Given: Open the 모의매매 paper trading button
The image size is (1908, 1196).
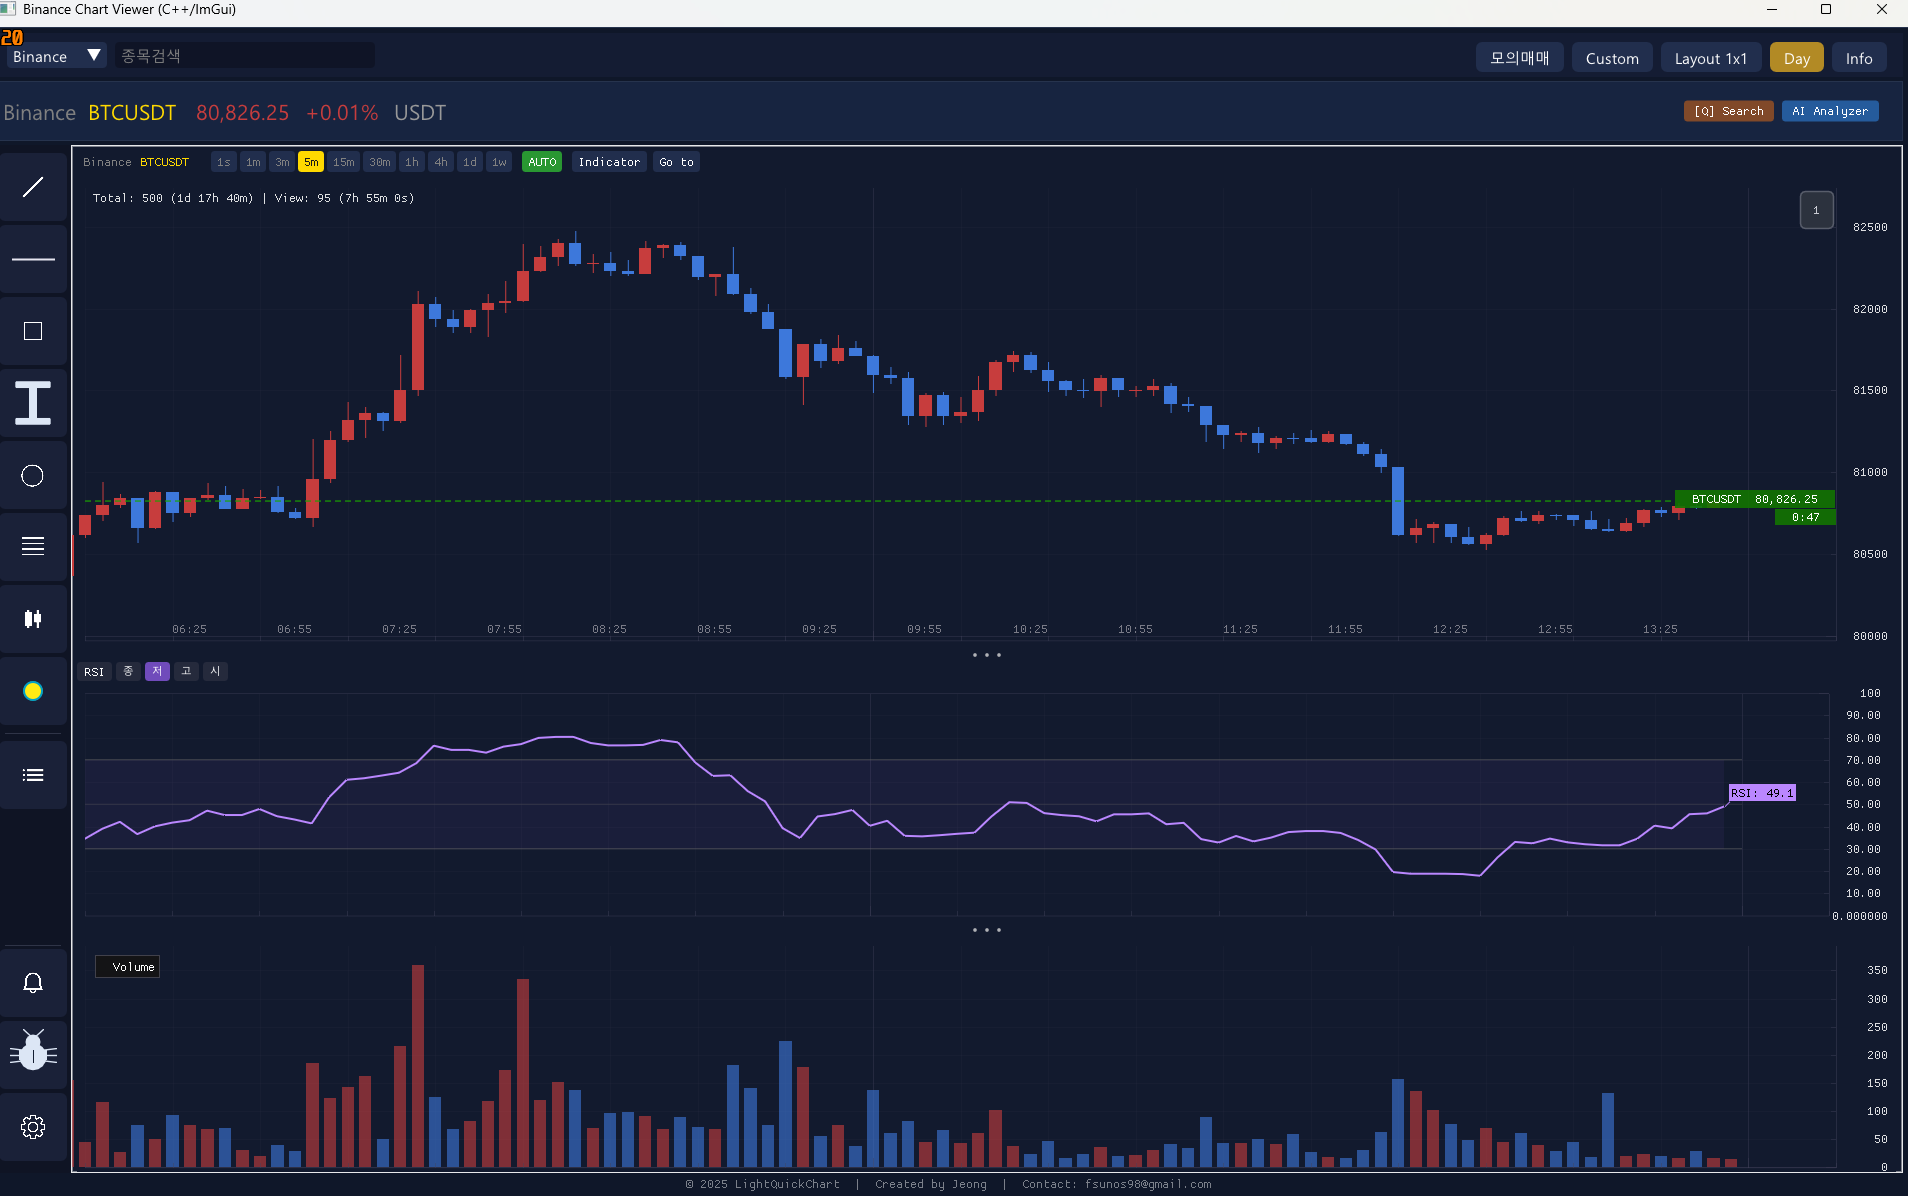Looking at the screenshot, I should point(1519,58).
